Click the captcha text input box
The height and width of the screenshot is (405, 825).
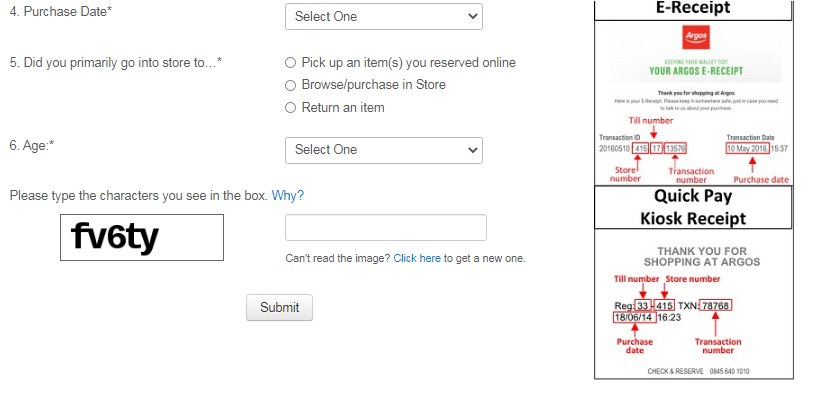coord(385,228)
